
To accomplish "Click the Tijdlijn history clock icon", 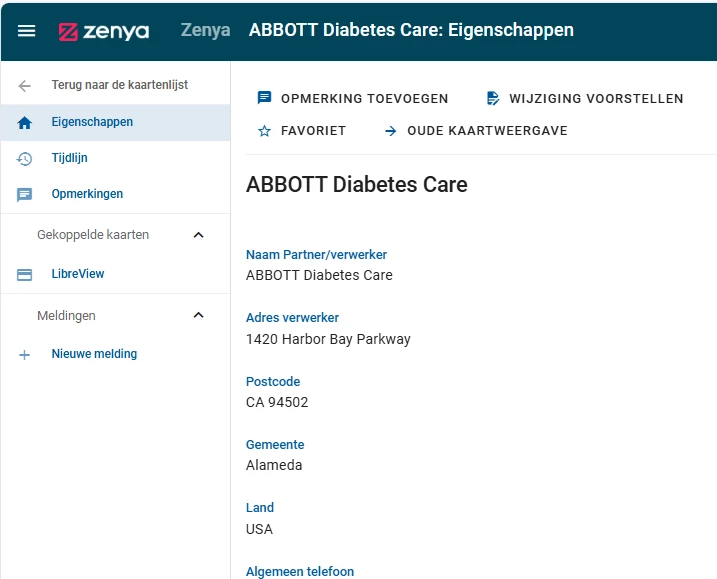I will [25, 159].
